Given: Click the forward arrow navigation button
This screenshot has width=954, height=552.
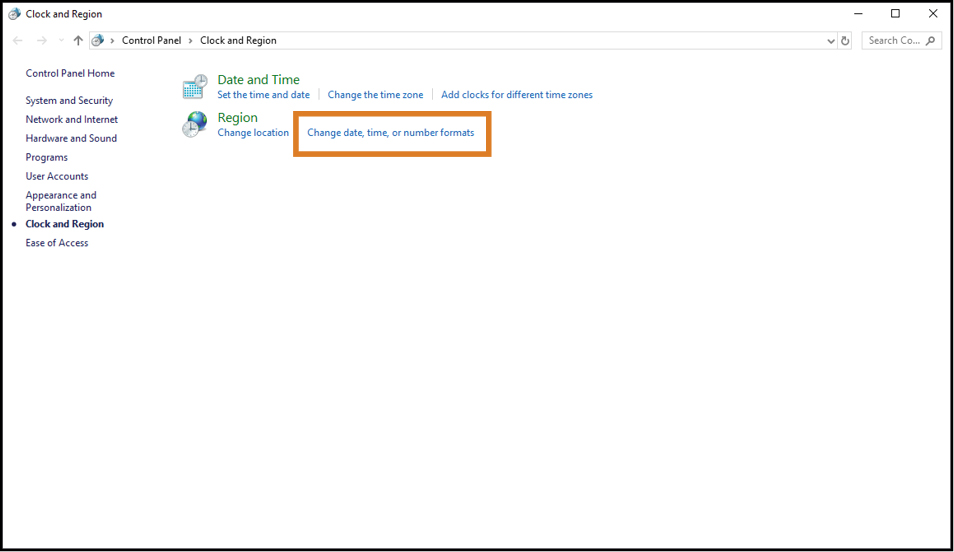Looking at the screenshot, I should (x=41, y=40).
